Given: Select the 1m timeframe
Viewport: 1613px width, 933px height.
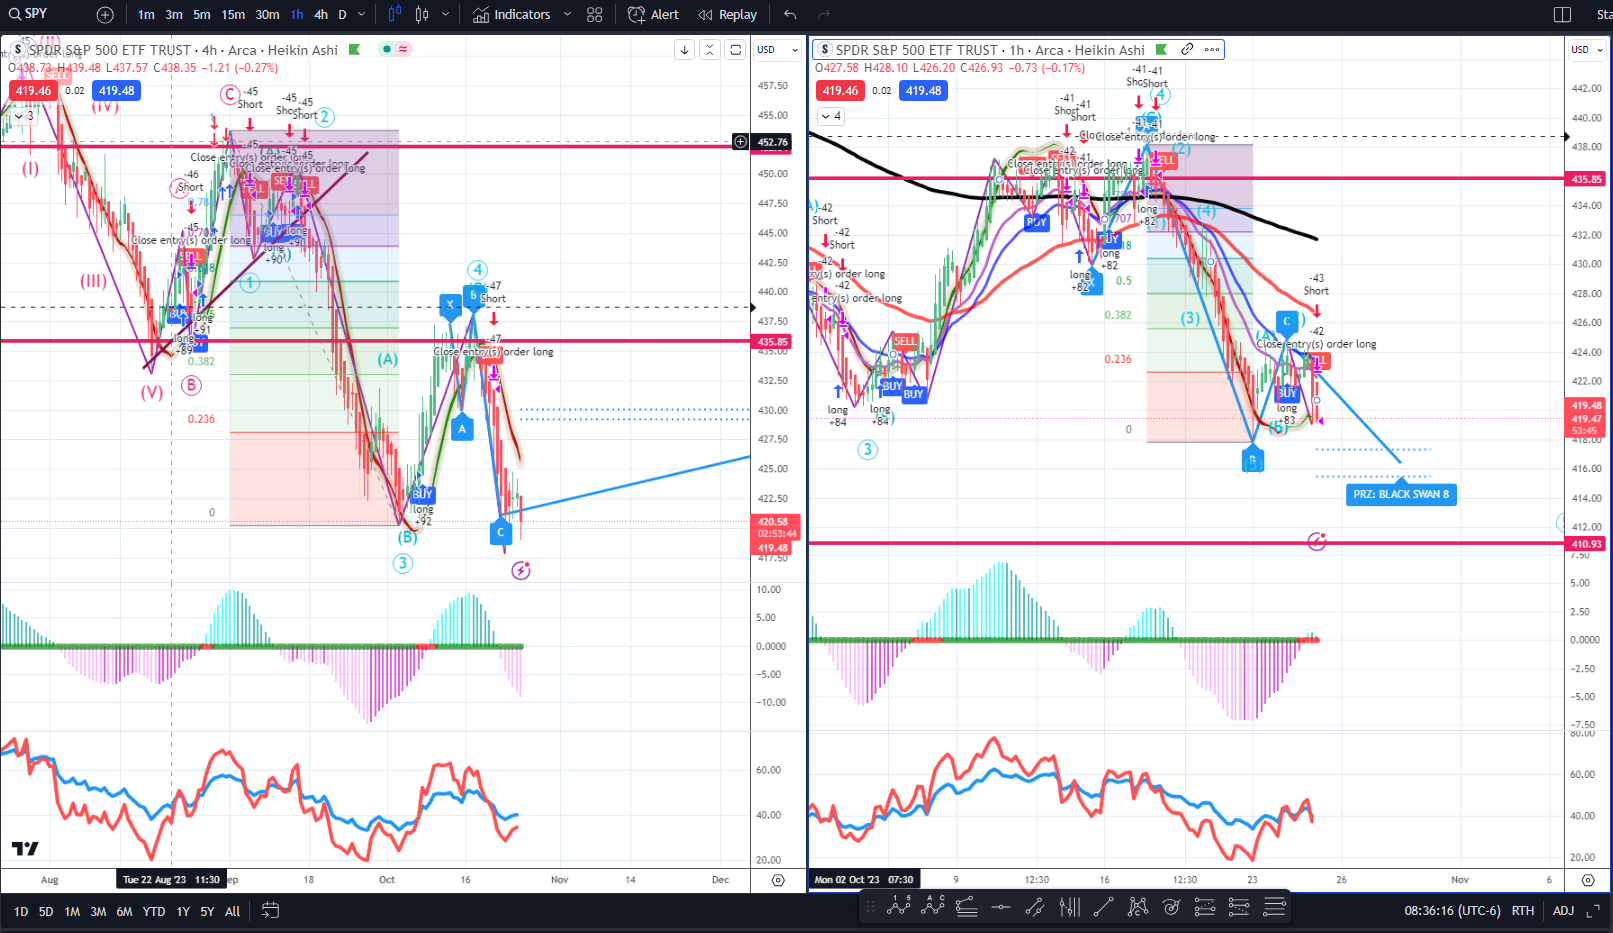Looking at the screenshot, I should point(146,15).
